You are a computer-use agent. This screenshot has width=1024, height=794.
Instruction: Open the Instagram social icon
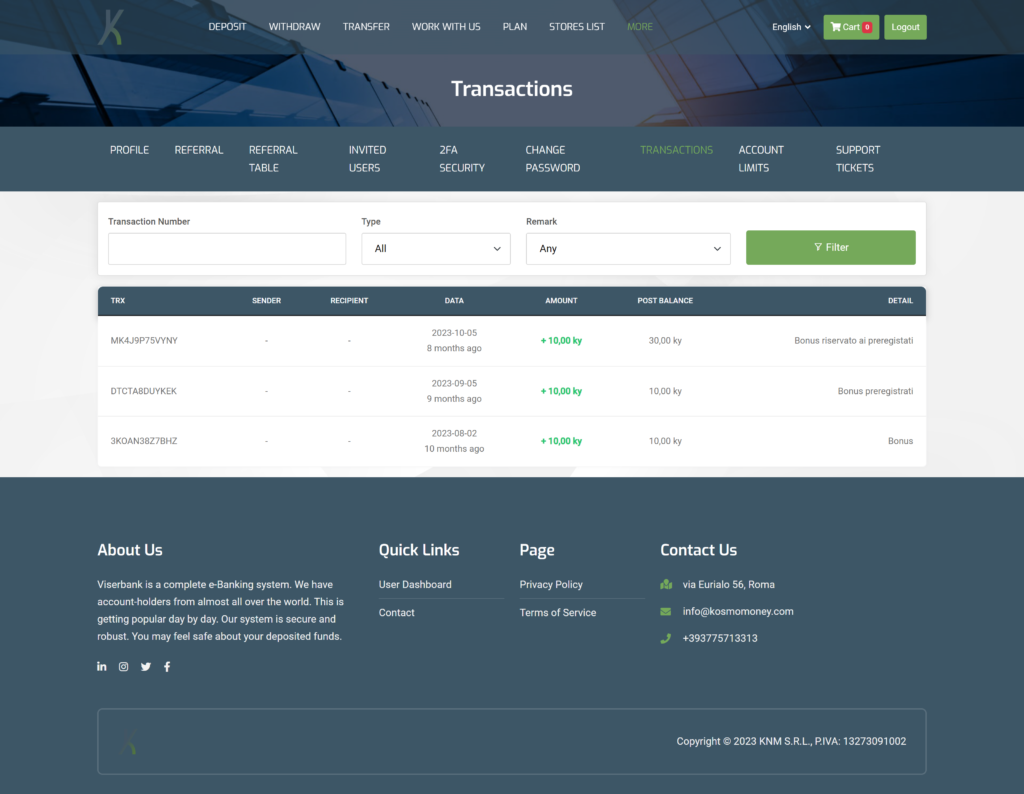124,667
